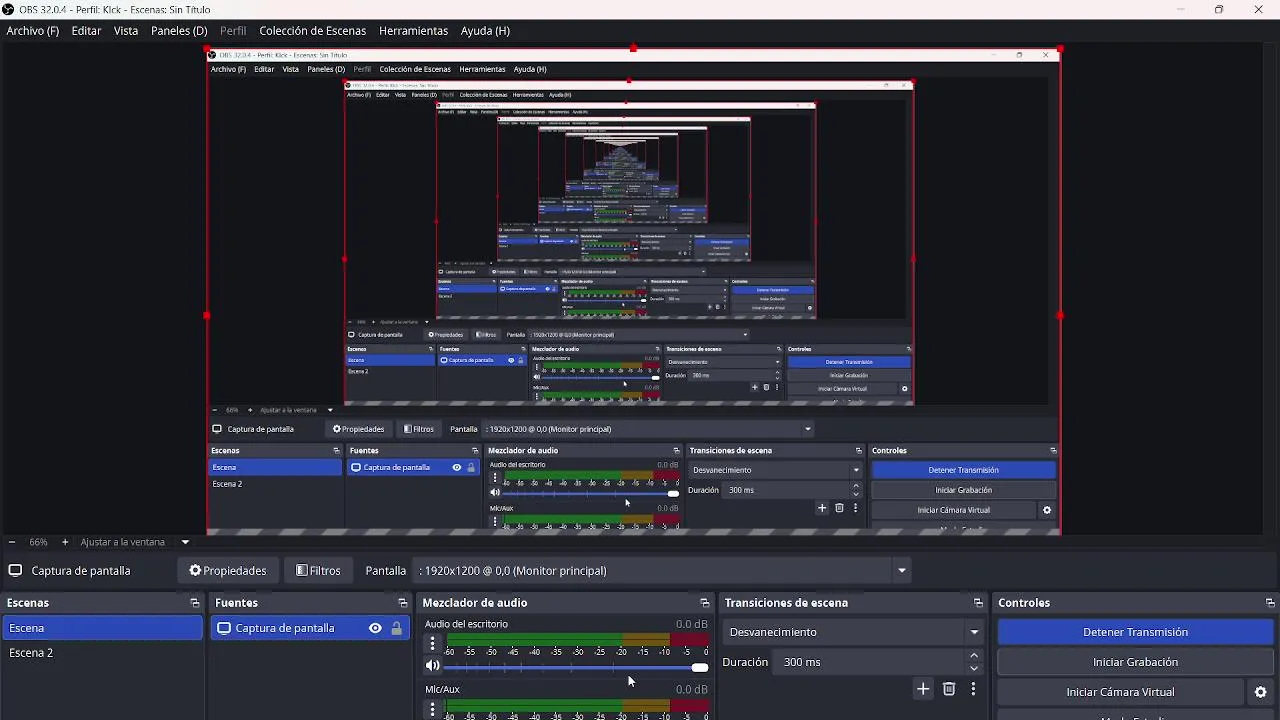Click the Transiciones de escena panel title
The height and width of the screenshot is (720, 1280).
786,603
